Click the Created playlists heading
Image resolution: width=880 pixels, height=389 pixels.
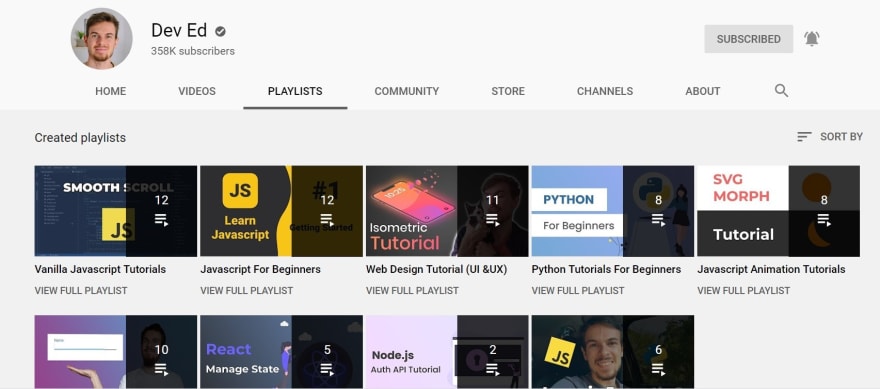click(80, 138)
